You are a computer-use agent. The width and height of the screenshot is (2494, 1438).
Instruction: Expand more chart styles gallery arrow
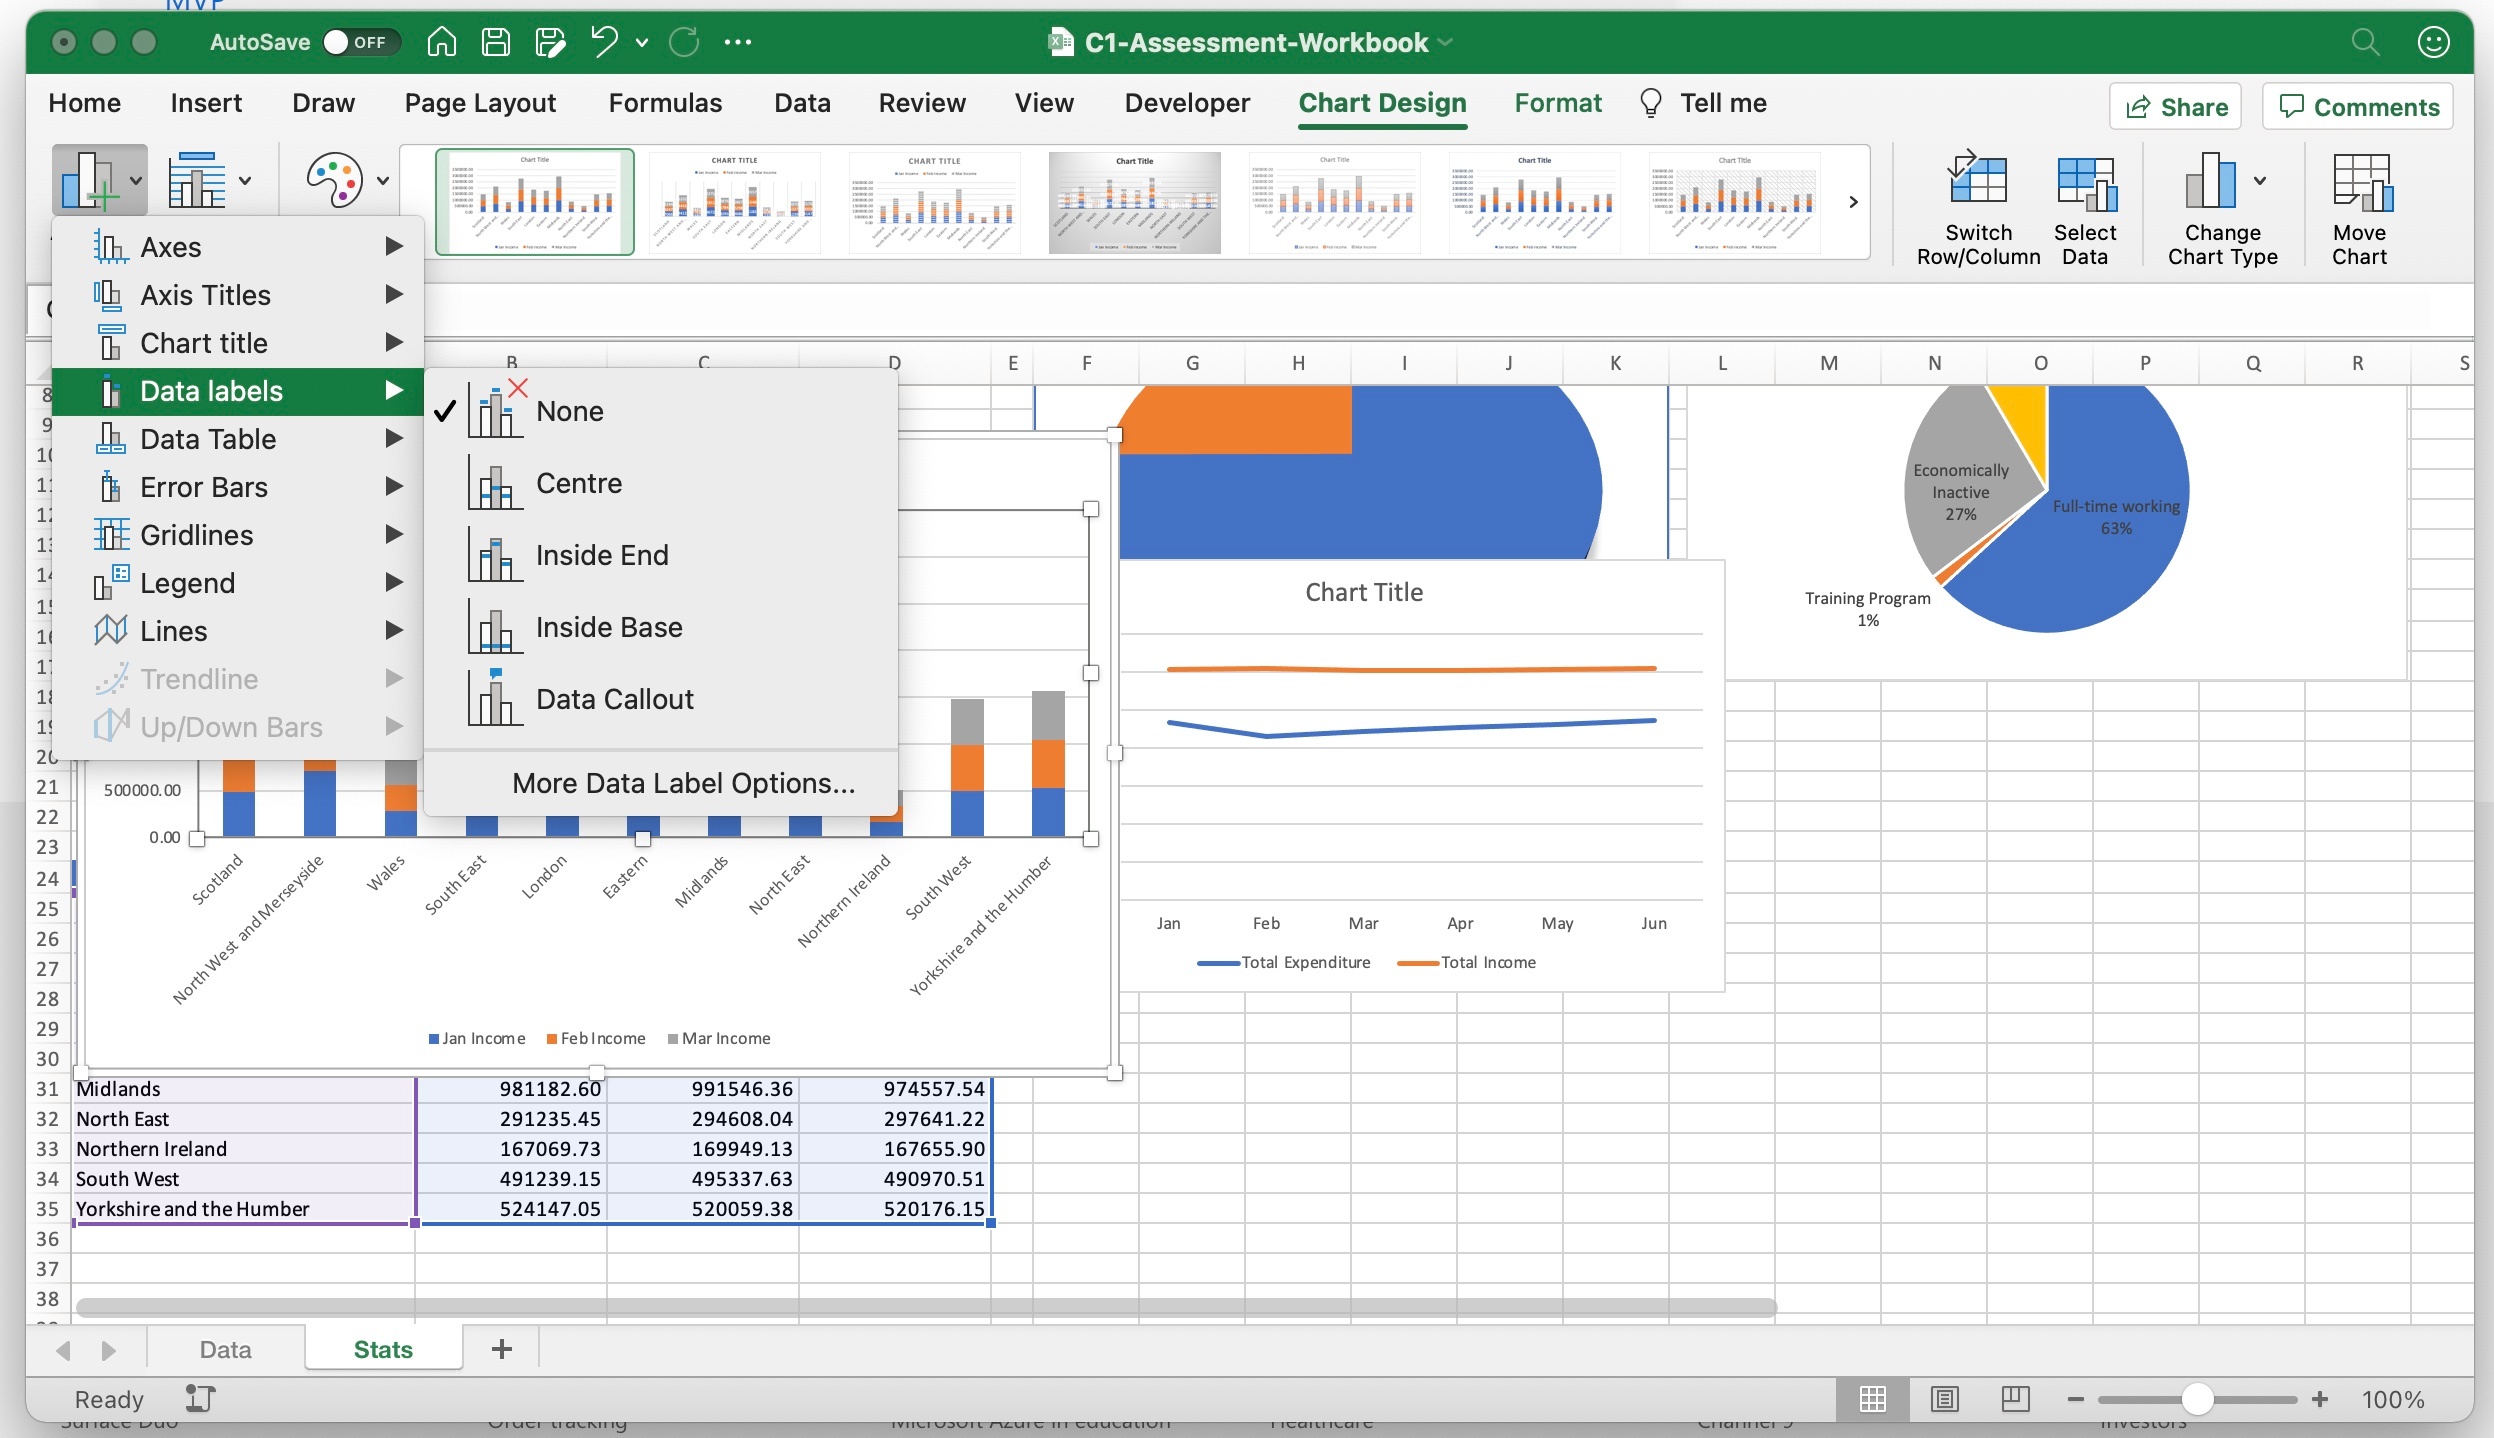1853,202
